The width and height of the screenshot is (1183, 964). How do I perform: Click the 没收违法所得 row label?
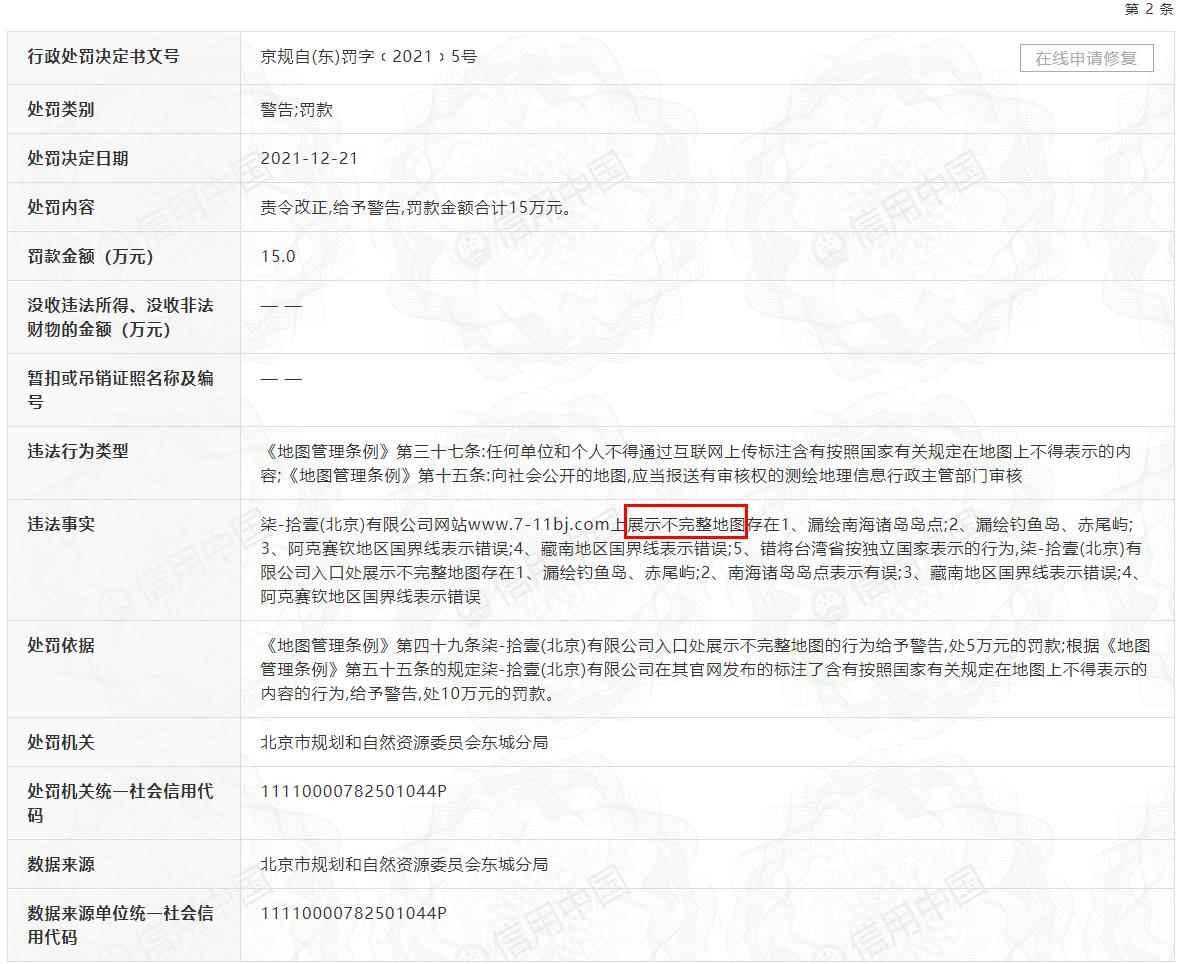[x=120, y=317]
